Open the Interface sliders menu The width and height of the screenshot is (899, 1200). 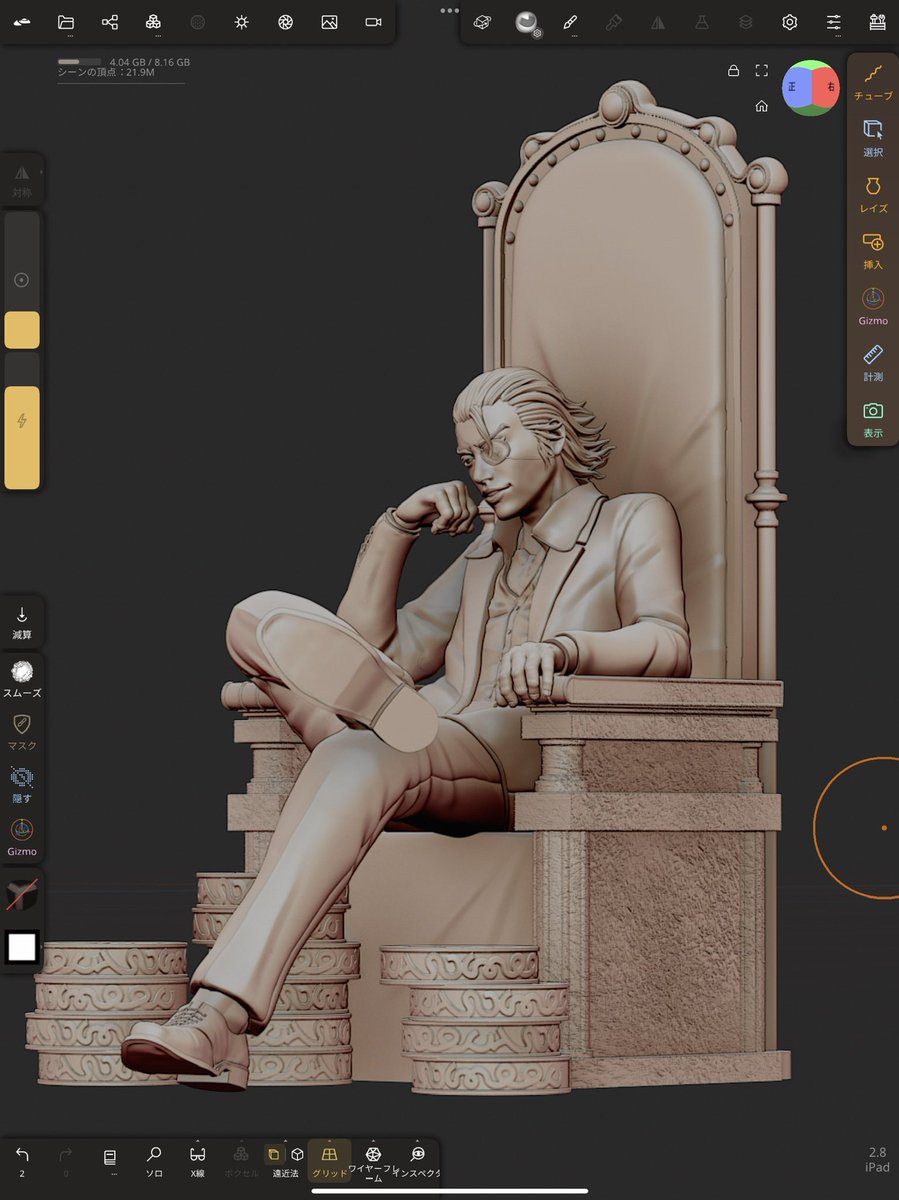coord(834,22)
